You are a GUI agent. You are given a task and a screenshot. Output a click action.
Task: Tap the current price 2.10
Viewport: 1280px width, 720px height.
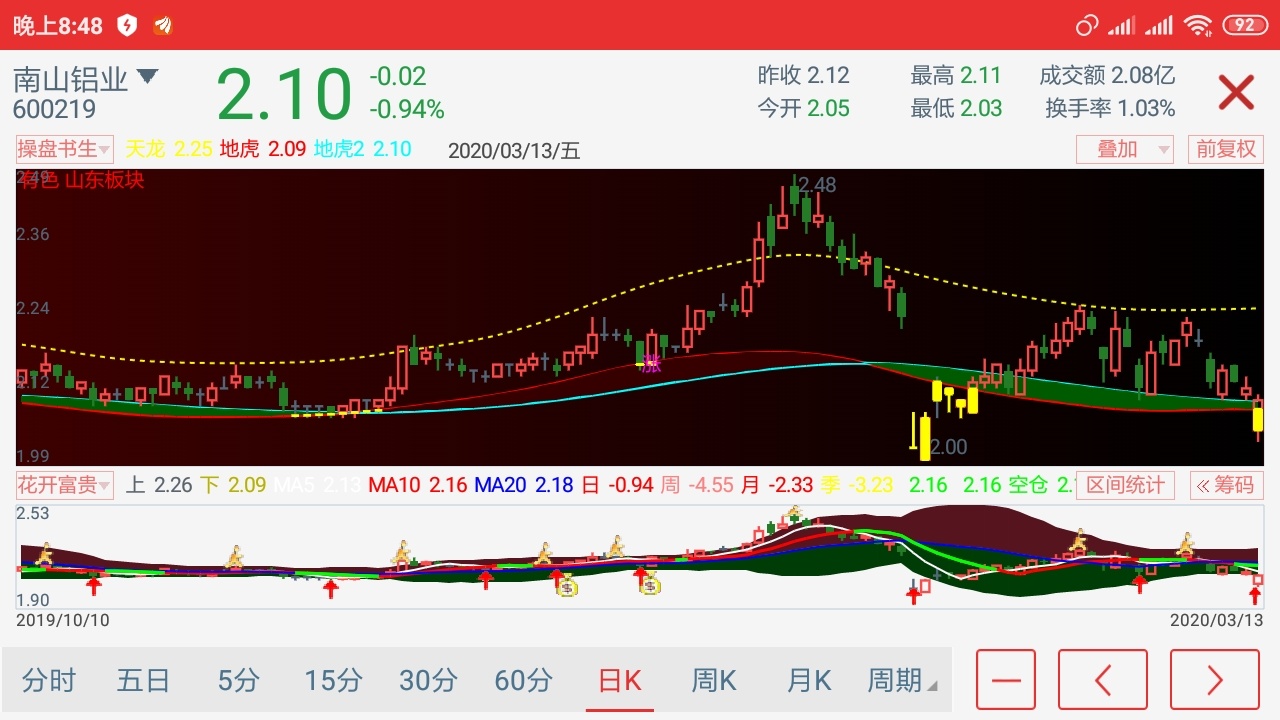coord(284,94)
